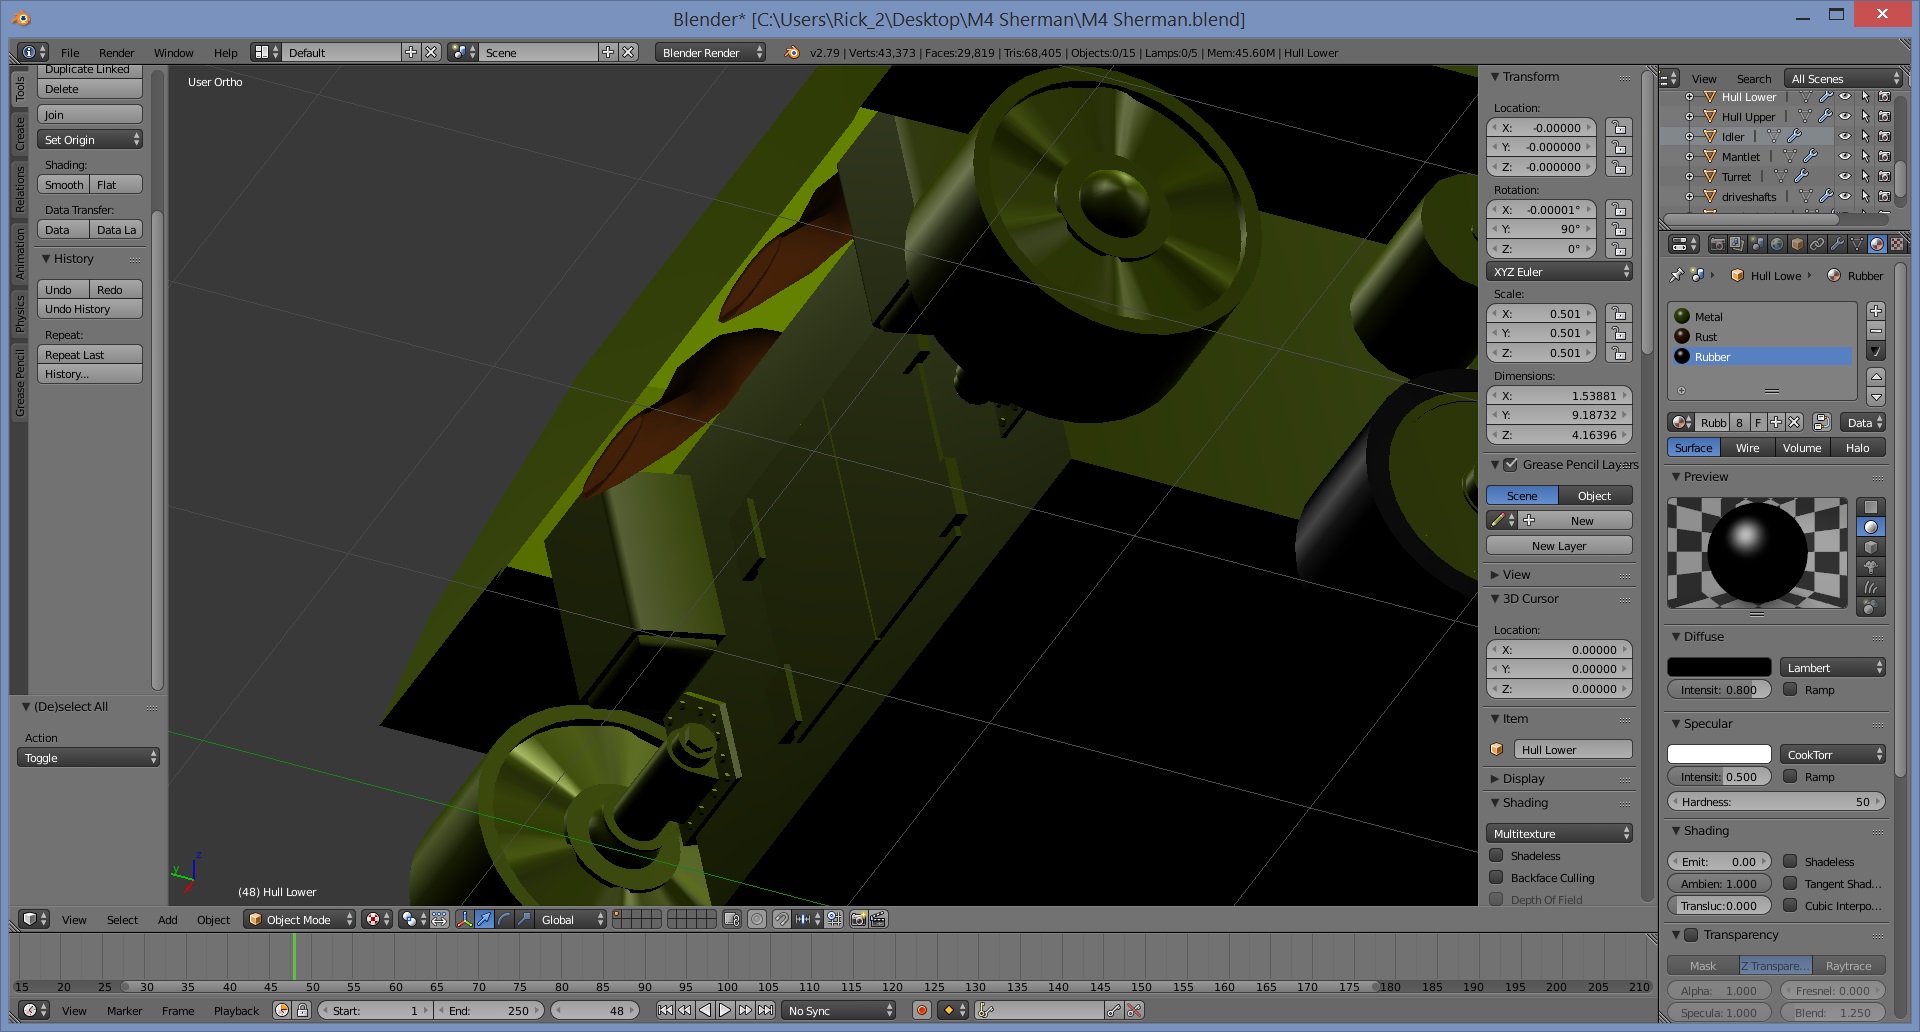The width and height of the screenshot is (1920, 1032).
Task: Click the scale manipulator icon
Action: point(524,919)
